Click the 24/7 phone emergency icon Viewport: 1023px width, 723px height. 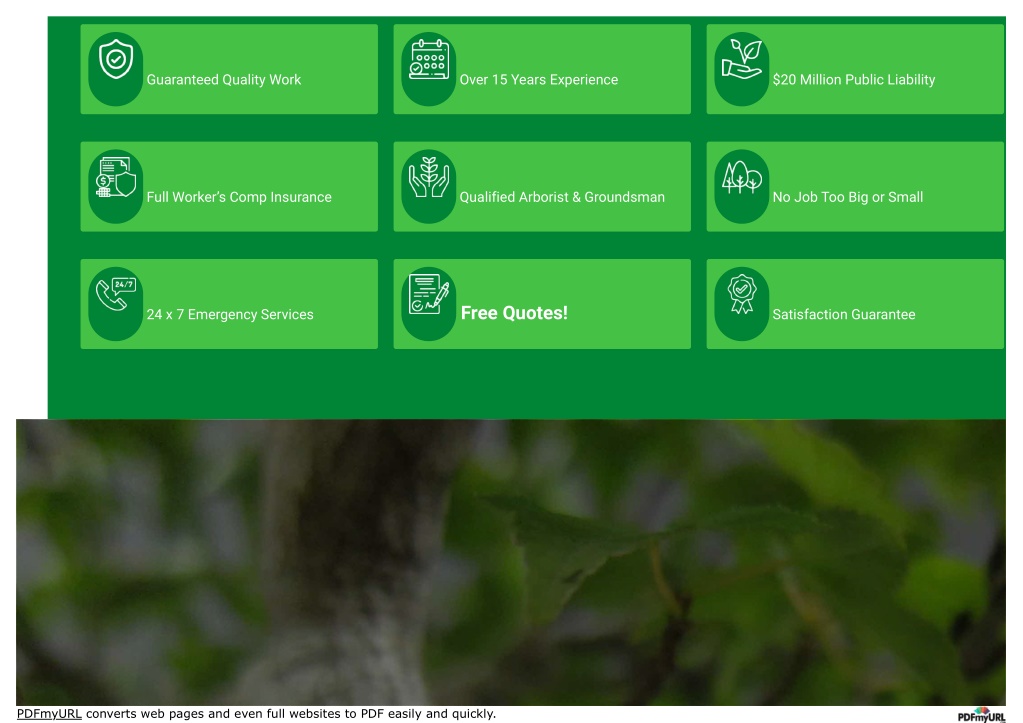point(115,294)
